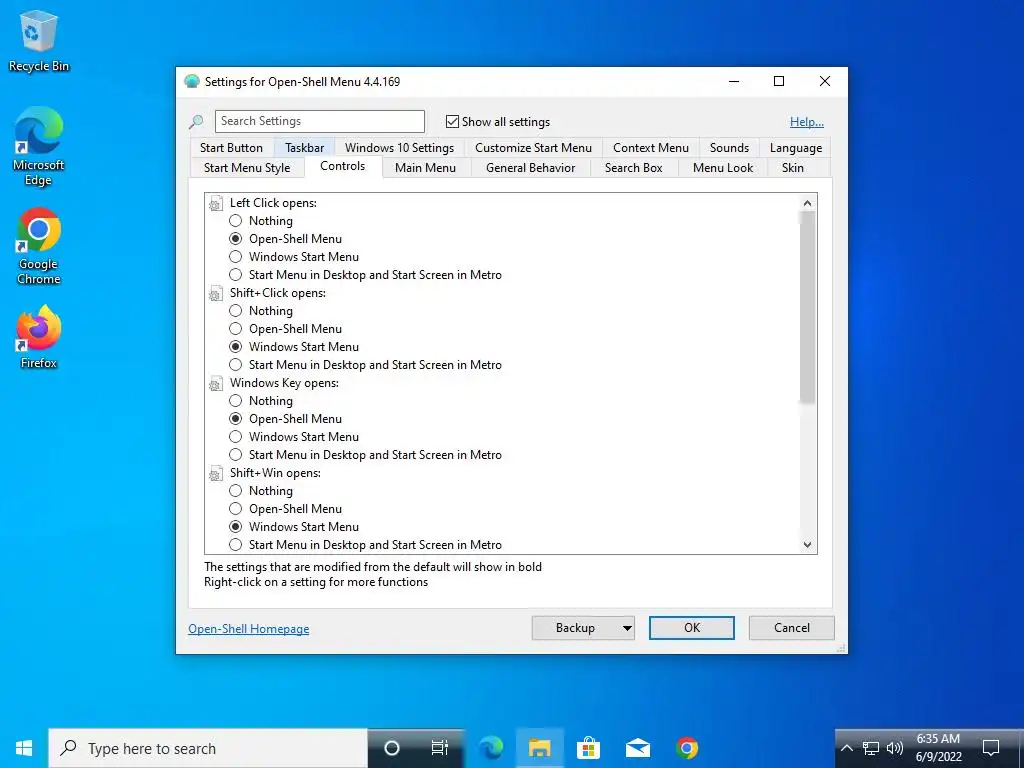Open the Menu Look tab
Viewport: 1024px width, 768px height.
pyautogui.click(x=723, y=168)
